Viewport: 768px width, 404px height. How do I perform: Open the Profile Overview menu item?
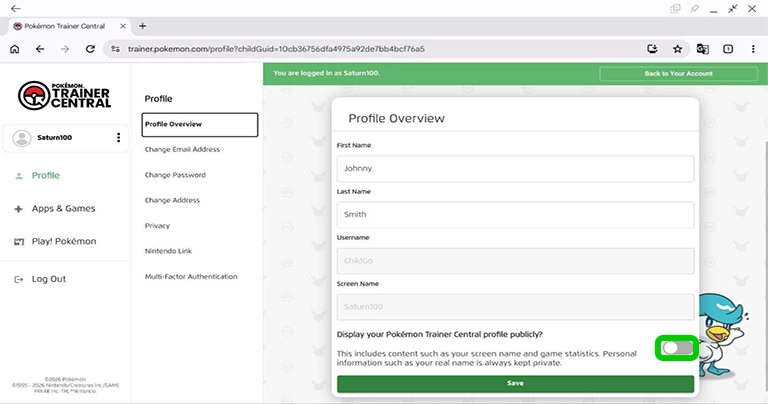[199, 124]
